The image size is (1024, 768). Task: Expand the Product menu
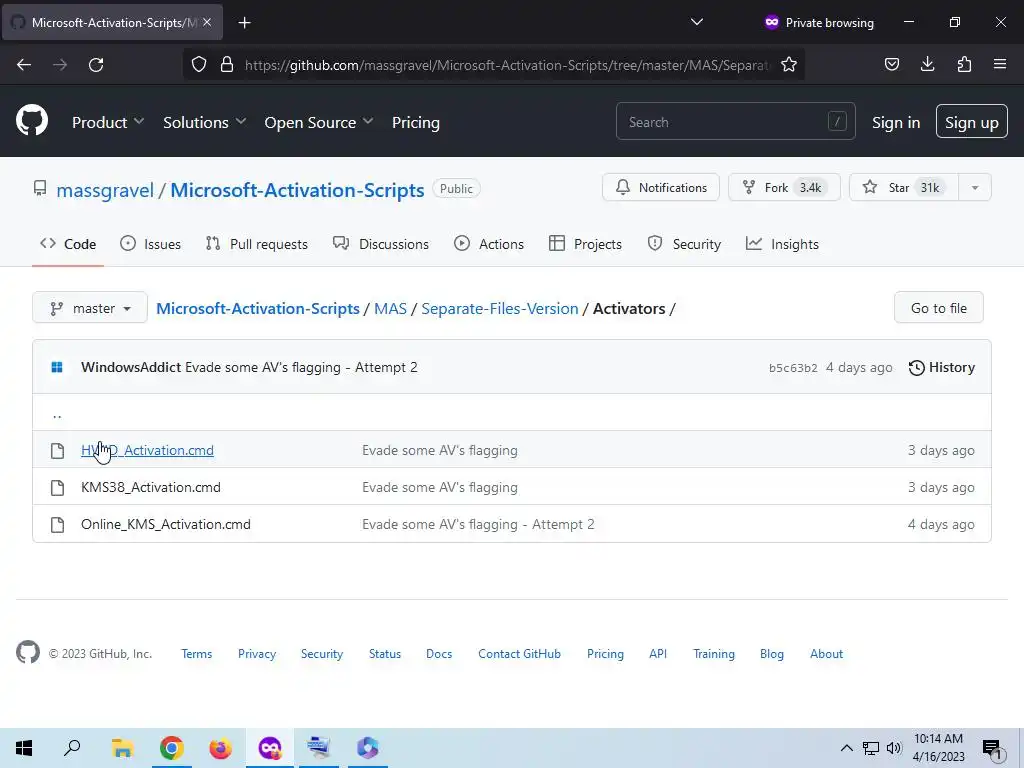(x=108, y=122)
